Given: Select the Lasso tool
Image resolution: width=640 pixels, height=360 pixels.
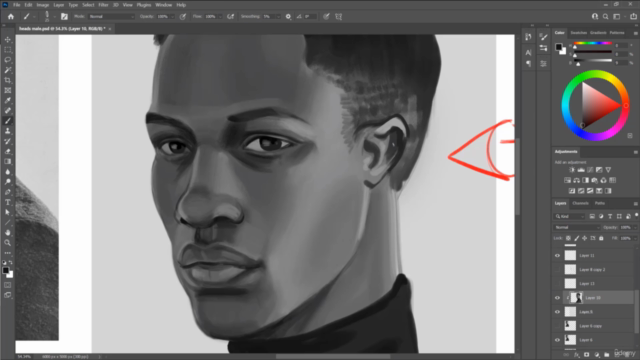Looking at the screenshot, I should 8,60.
